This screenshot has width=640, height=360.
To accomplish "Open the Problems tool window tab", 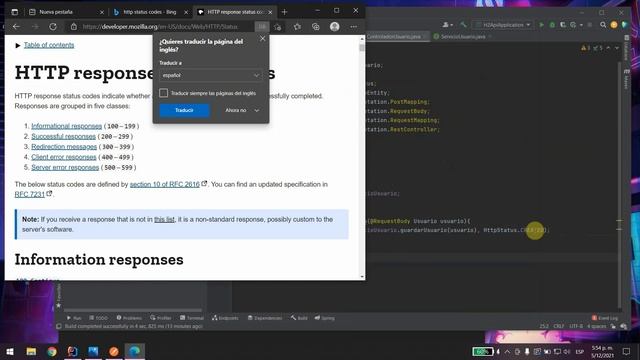I will (129, 318).
